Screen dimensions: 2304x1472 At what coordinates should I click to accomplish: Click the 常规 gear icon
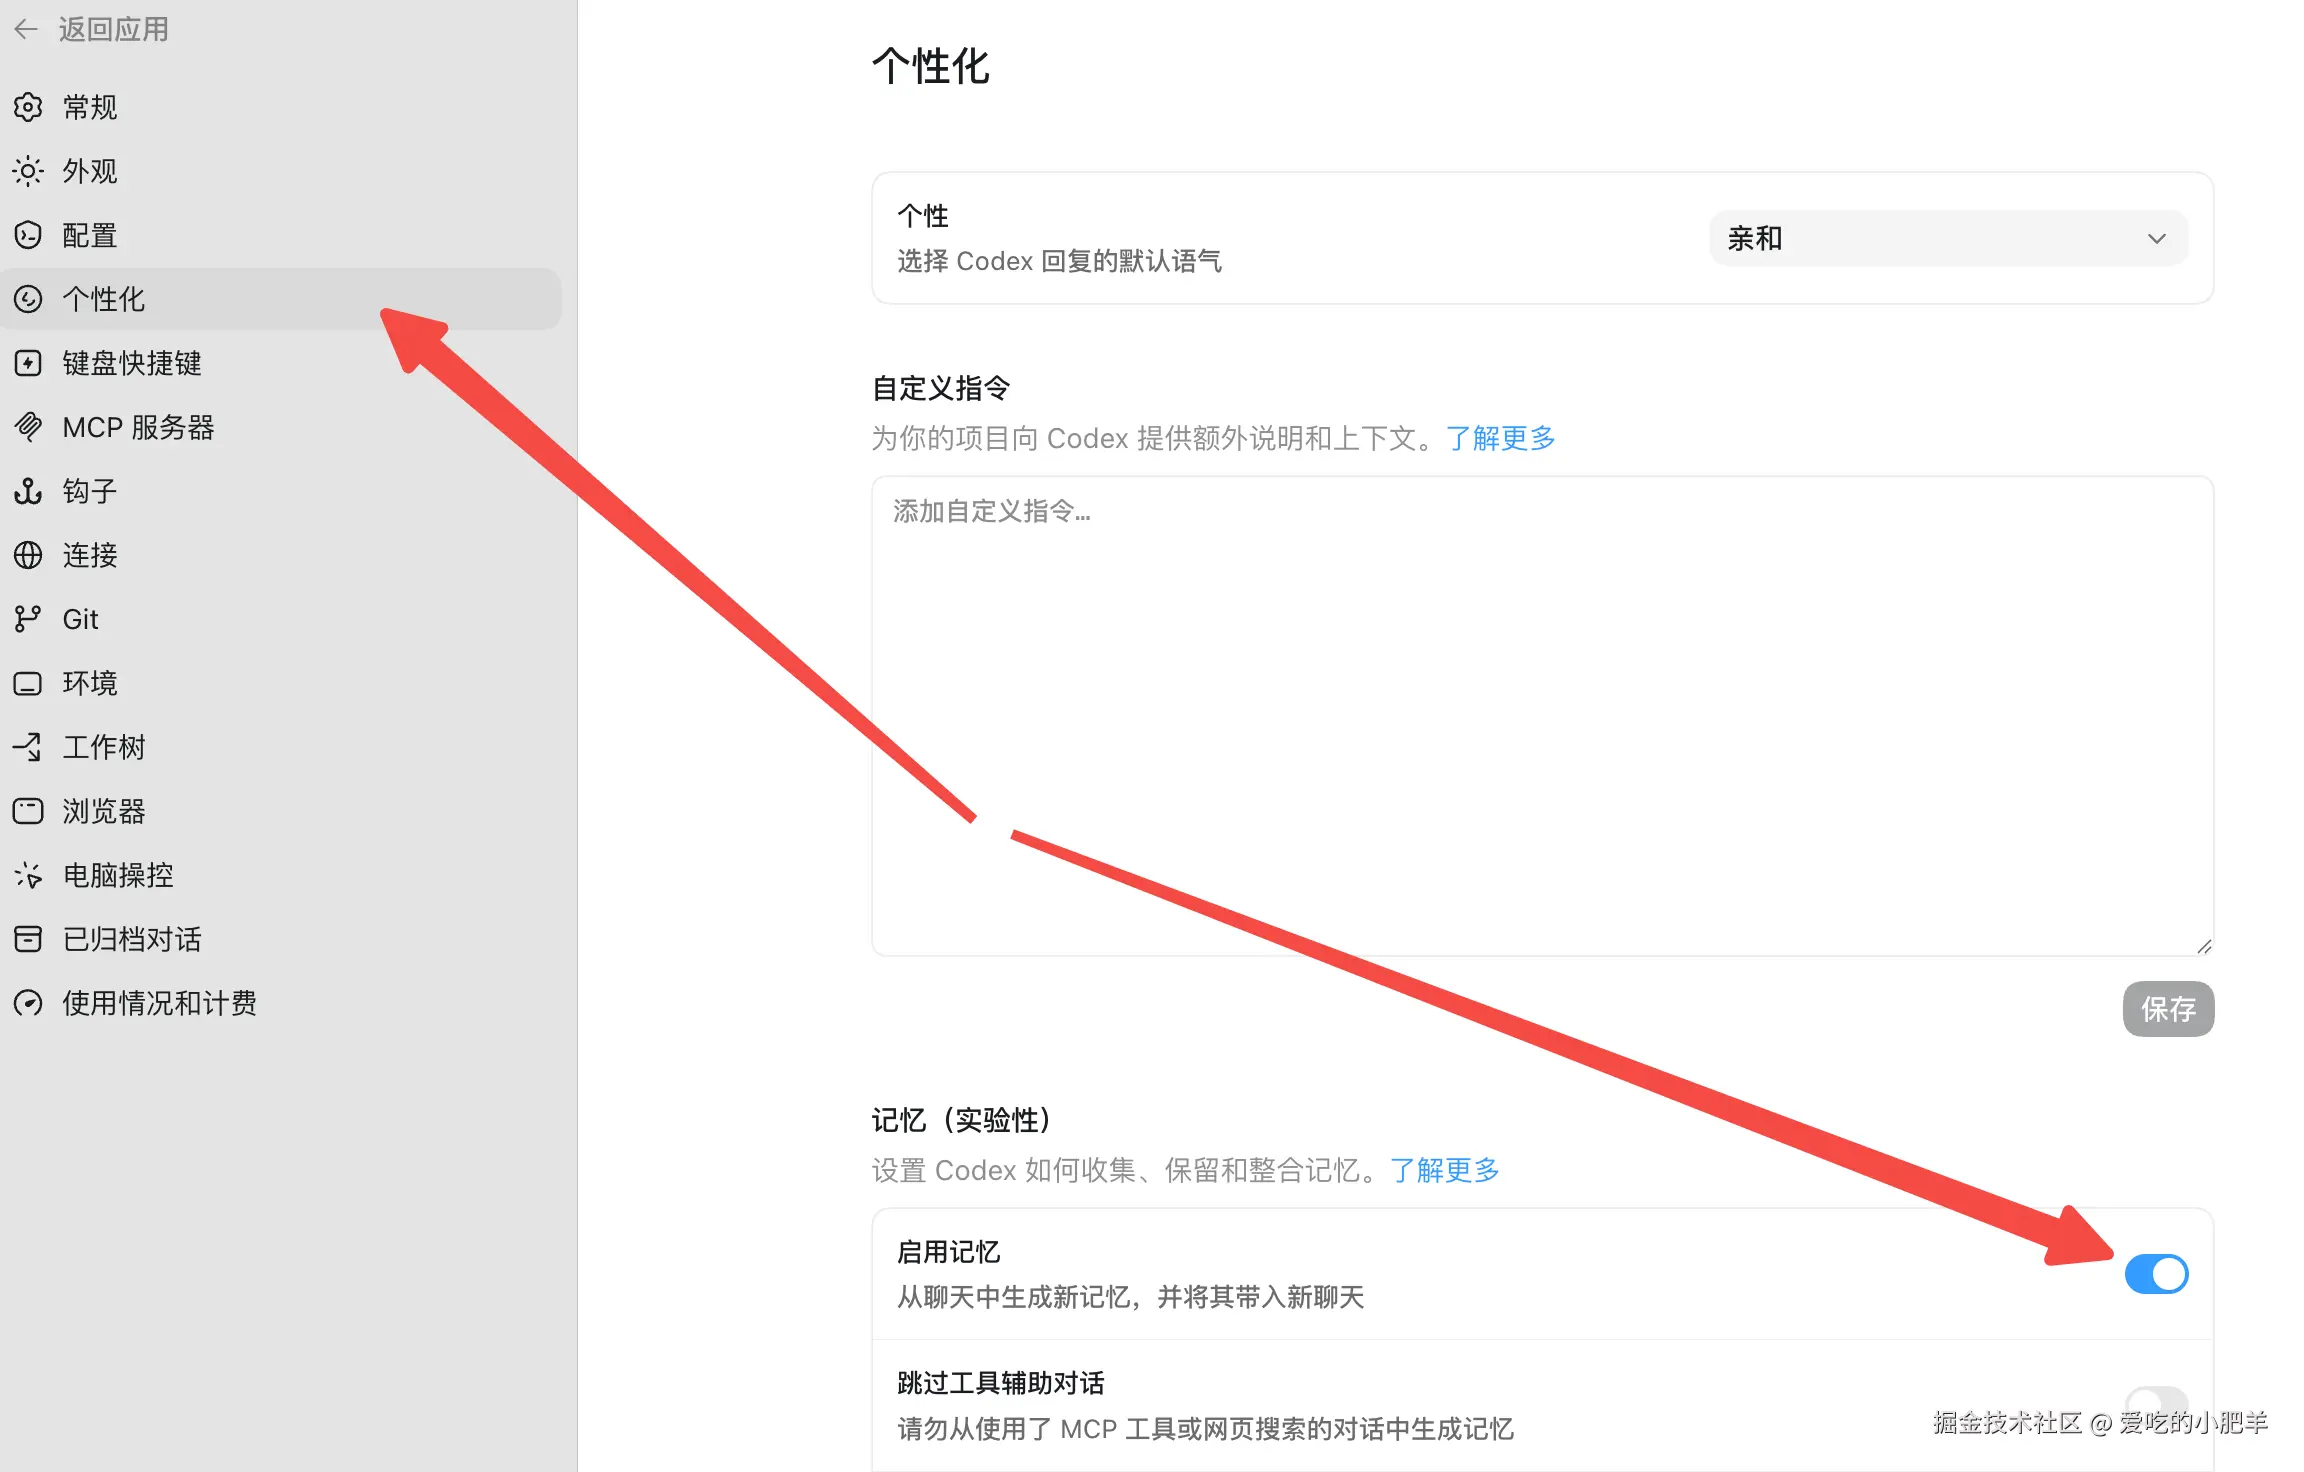pos(28,107)
